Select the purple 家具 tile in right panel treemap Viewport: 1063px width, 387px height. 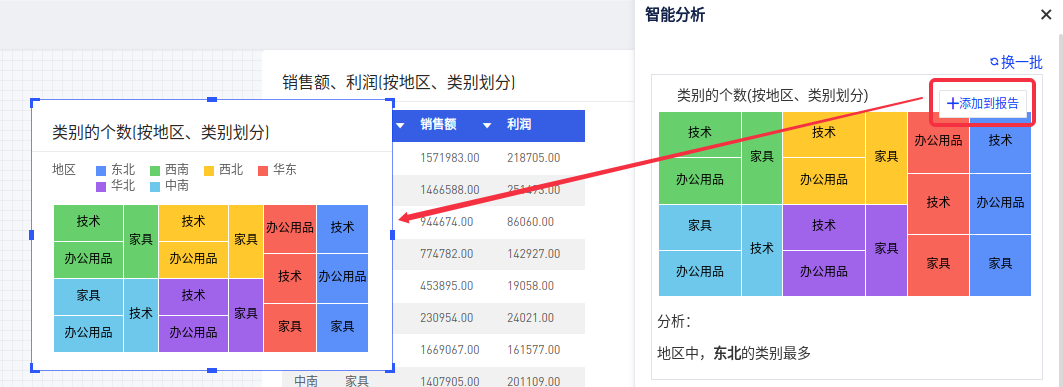[x=886, y=250]
